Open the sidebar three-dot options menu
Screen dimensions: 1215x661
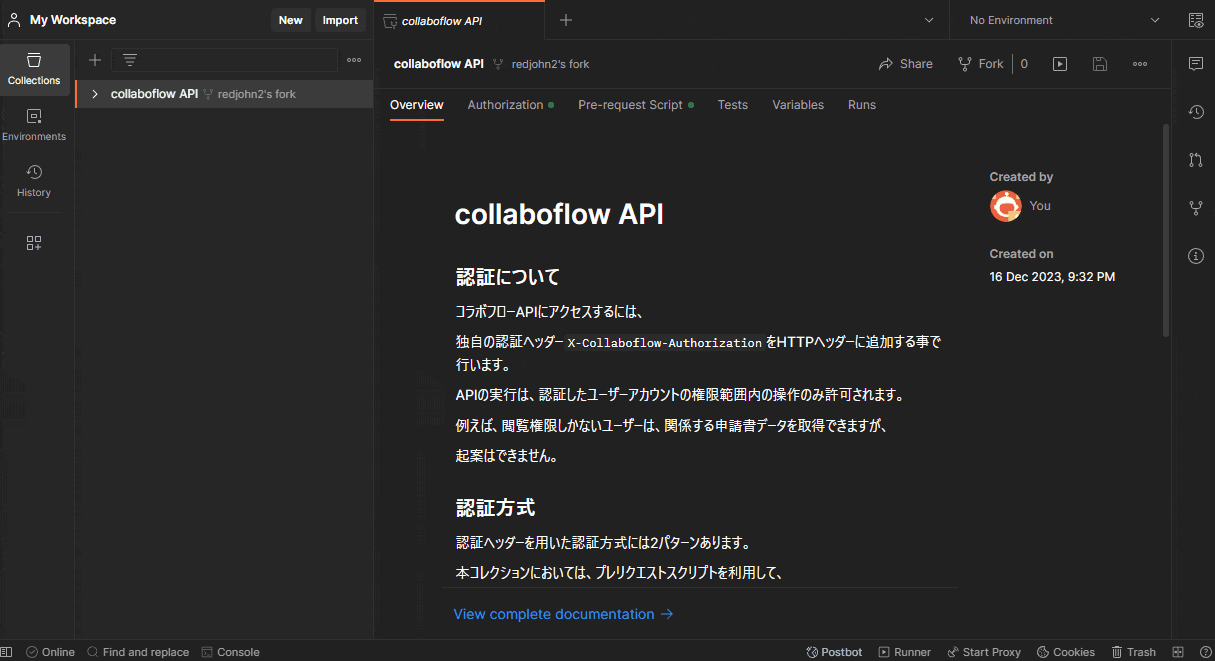click(354, 60)
